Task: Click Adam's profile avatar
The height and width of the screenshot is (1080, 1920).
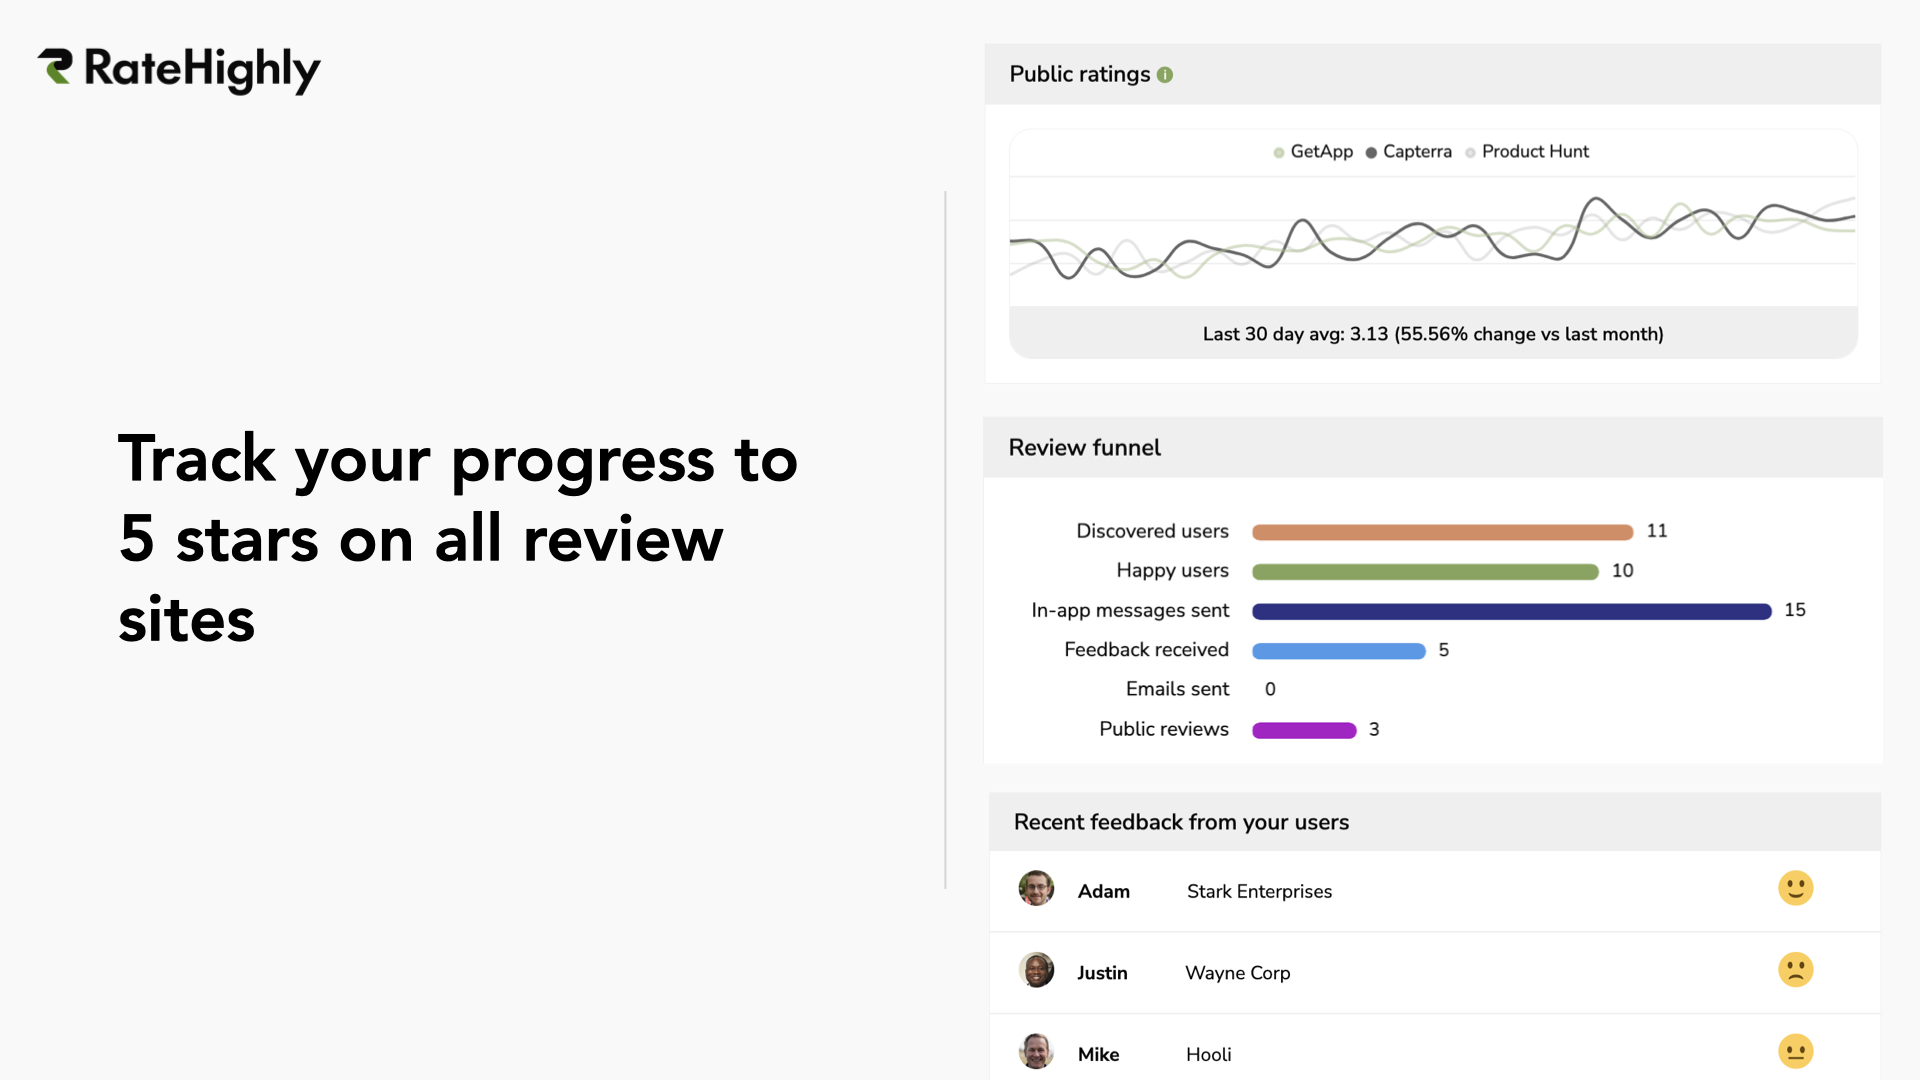Action: [1036, 887]
